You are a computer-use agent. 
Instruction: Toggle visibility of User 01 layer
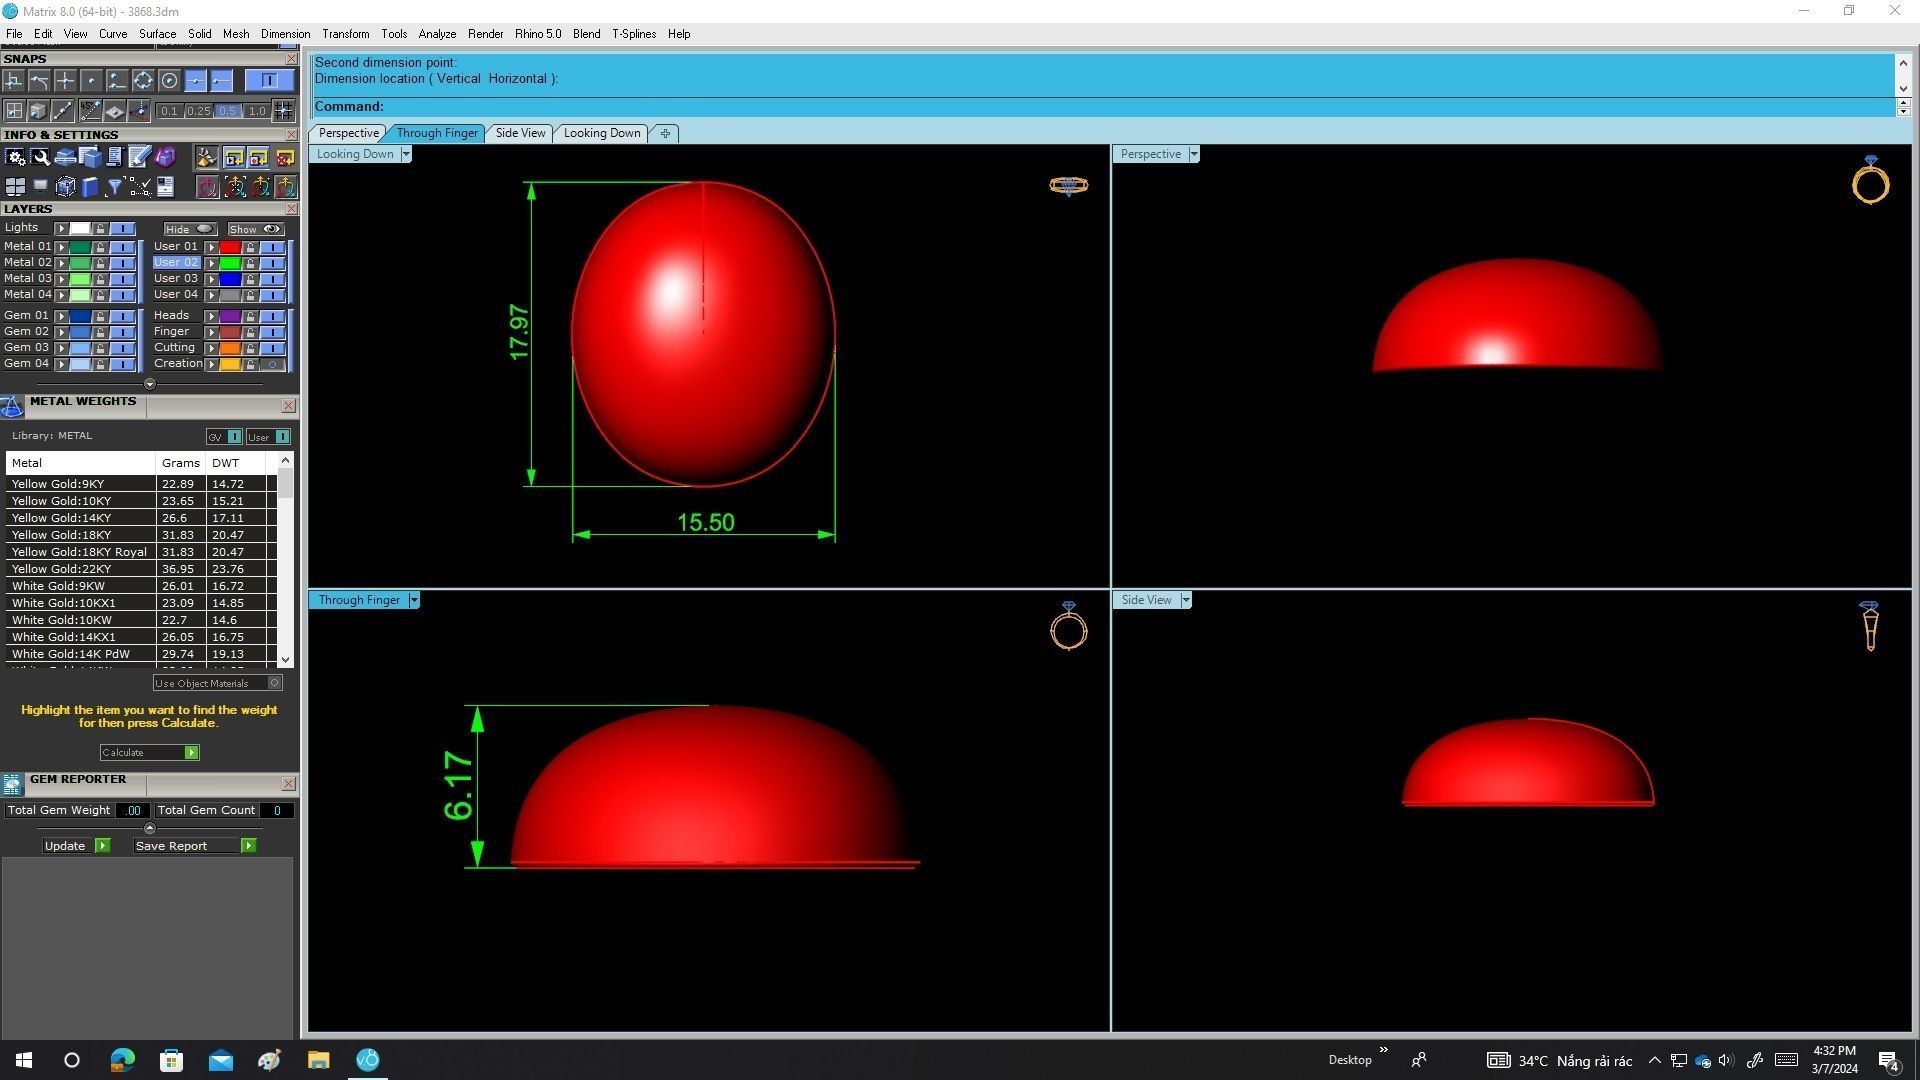pos(272,247)
